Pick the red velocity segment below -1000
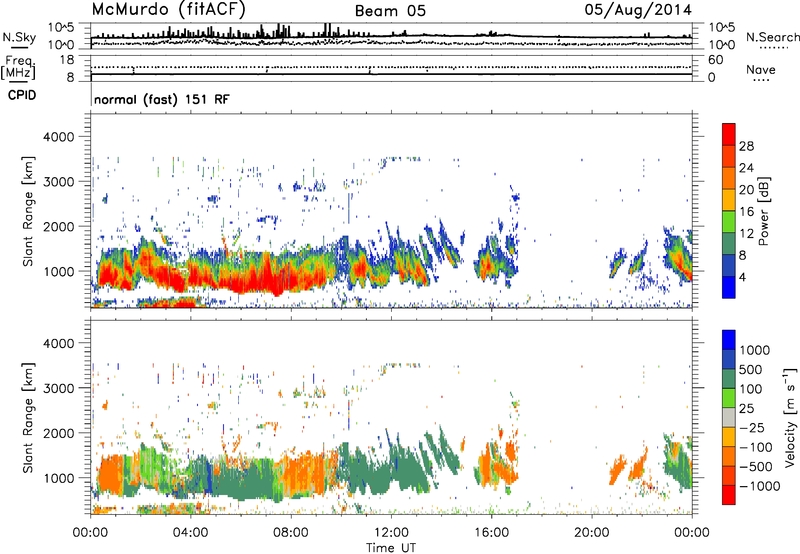This screenshot has width=800, height=554. (729, 495)
